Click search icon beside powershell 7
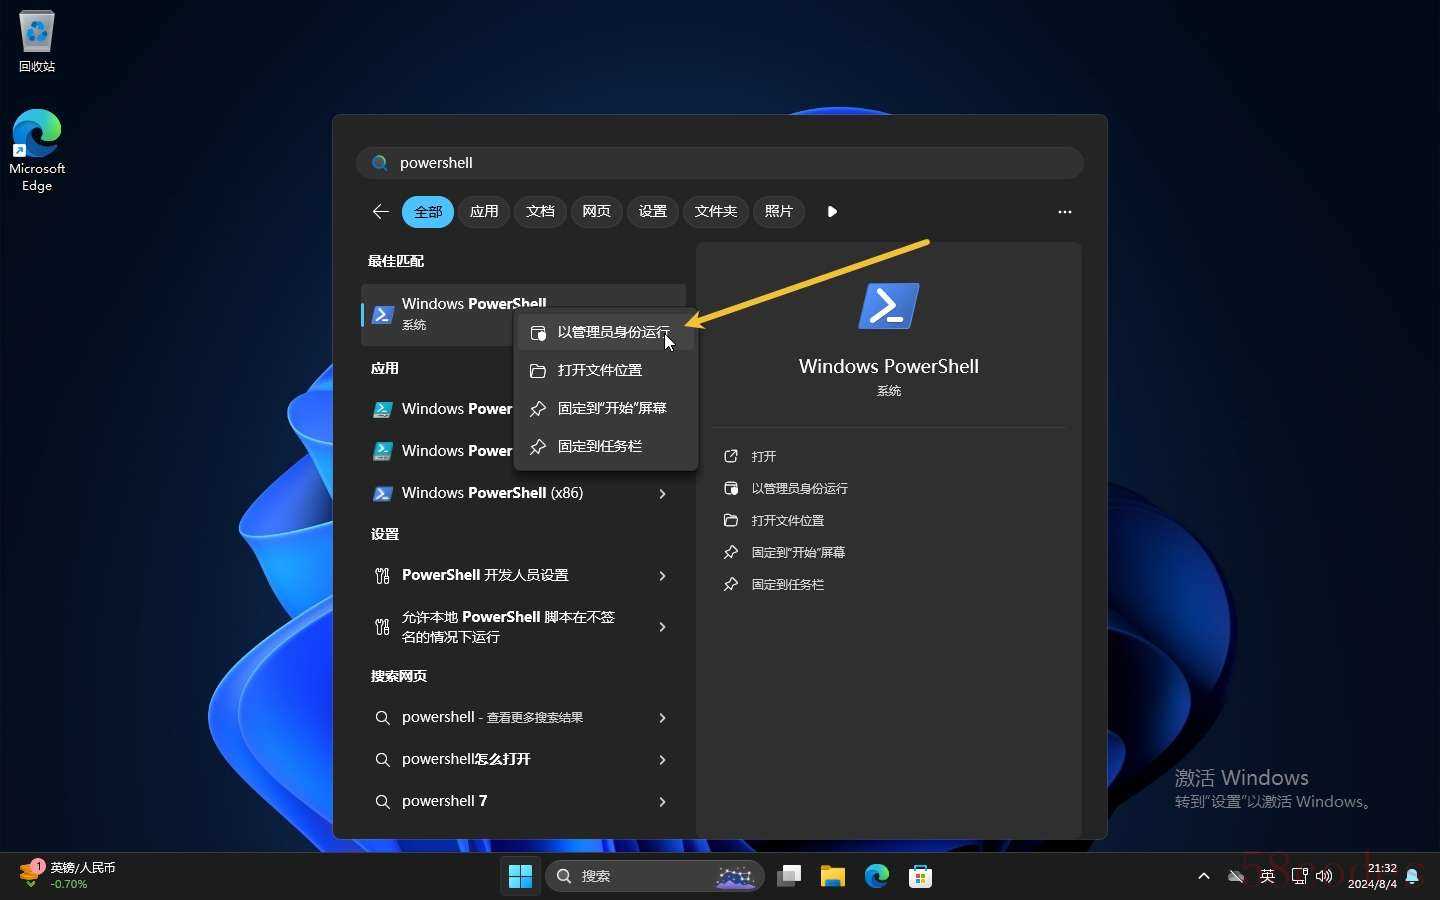Viewport: 1440px width, 900px height. pyautogui.click(x=382, y=801)
